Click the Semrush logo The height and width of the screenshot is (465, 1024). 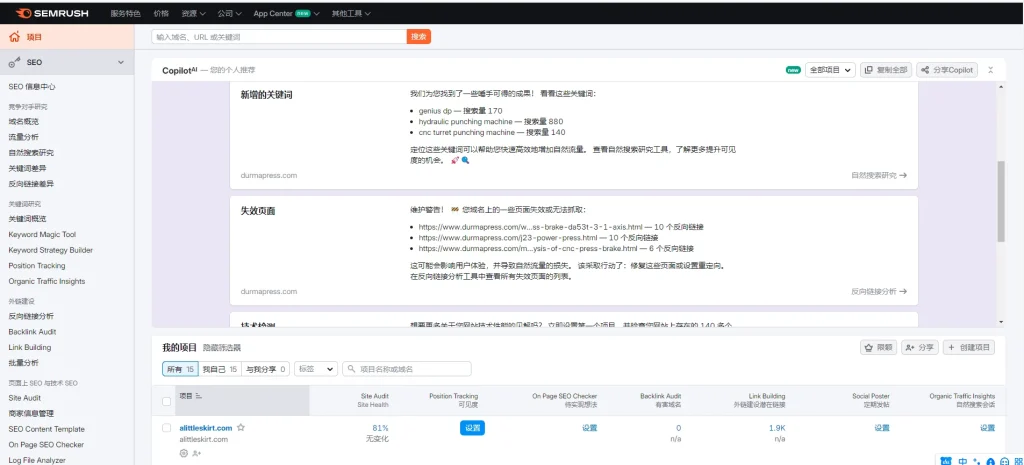(53, 13)
